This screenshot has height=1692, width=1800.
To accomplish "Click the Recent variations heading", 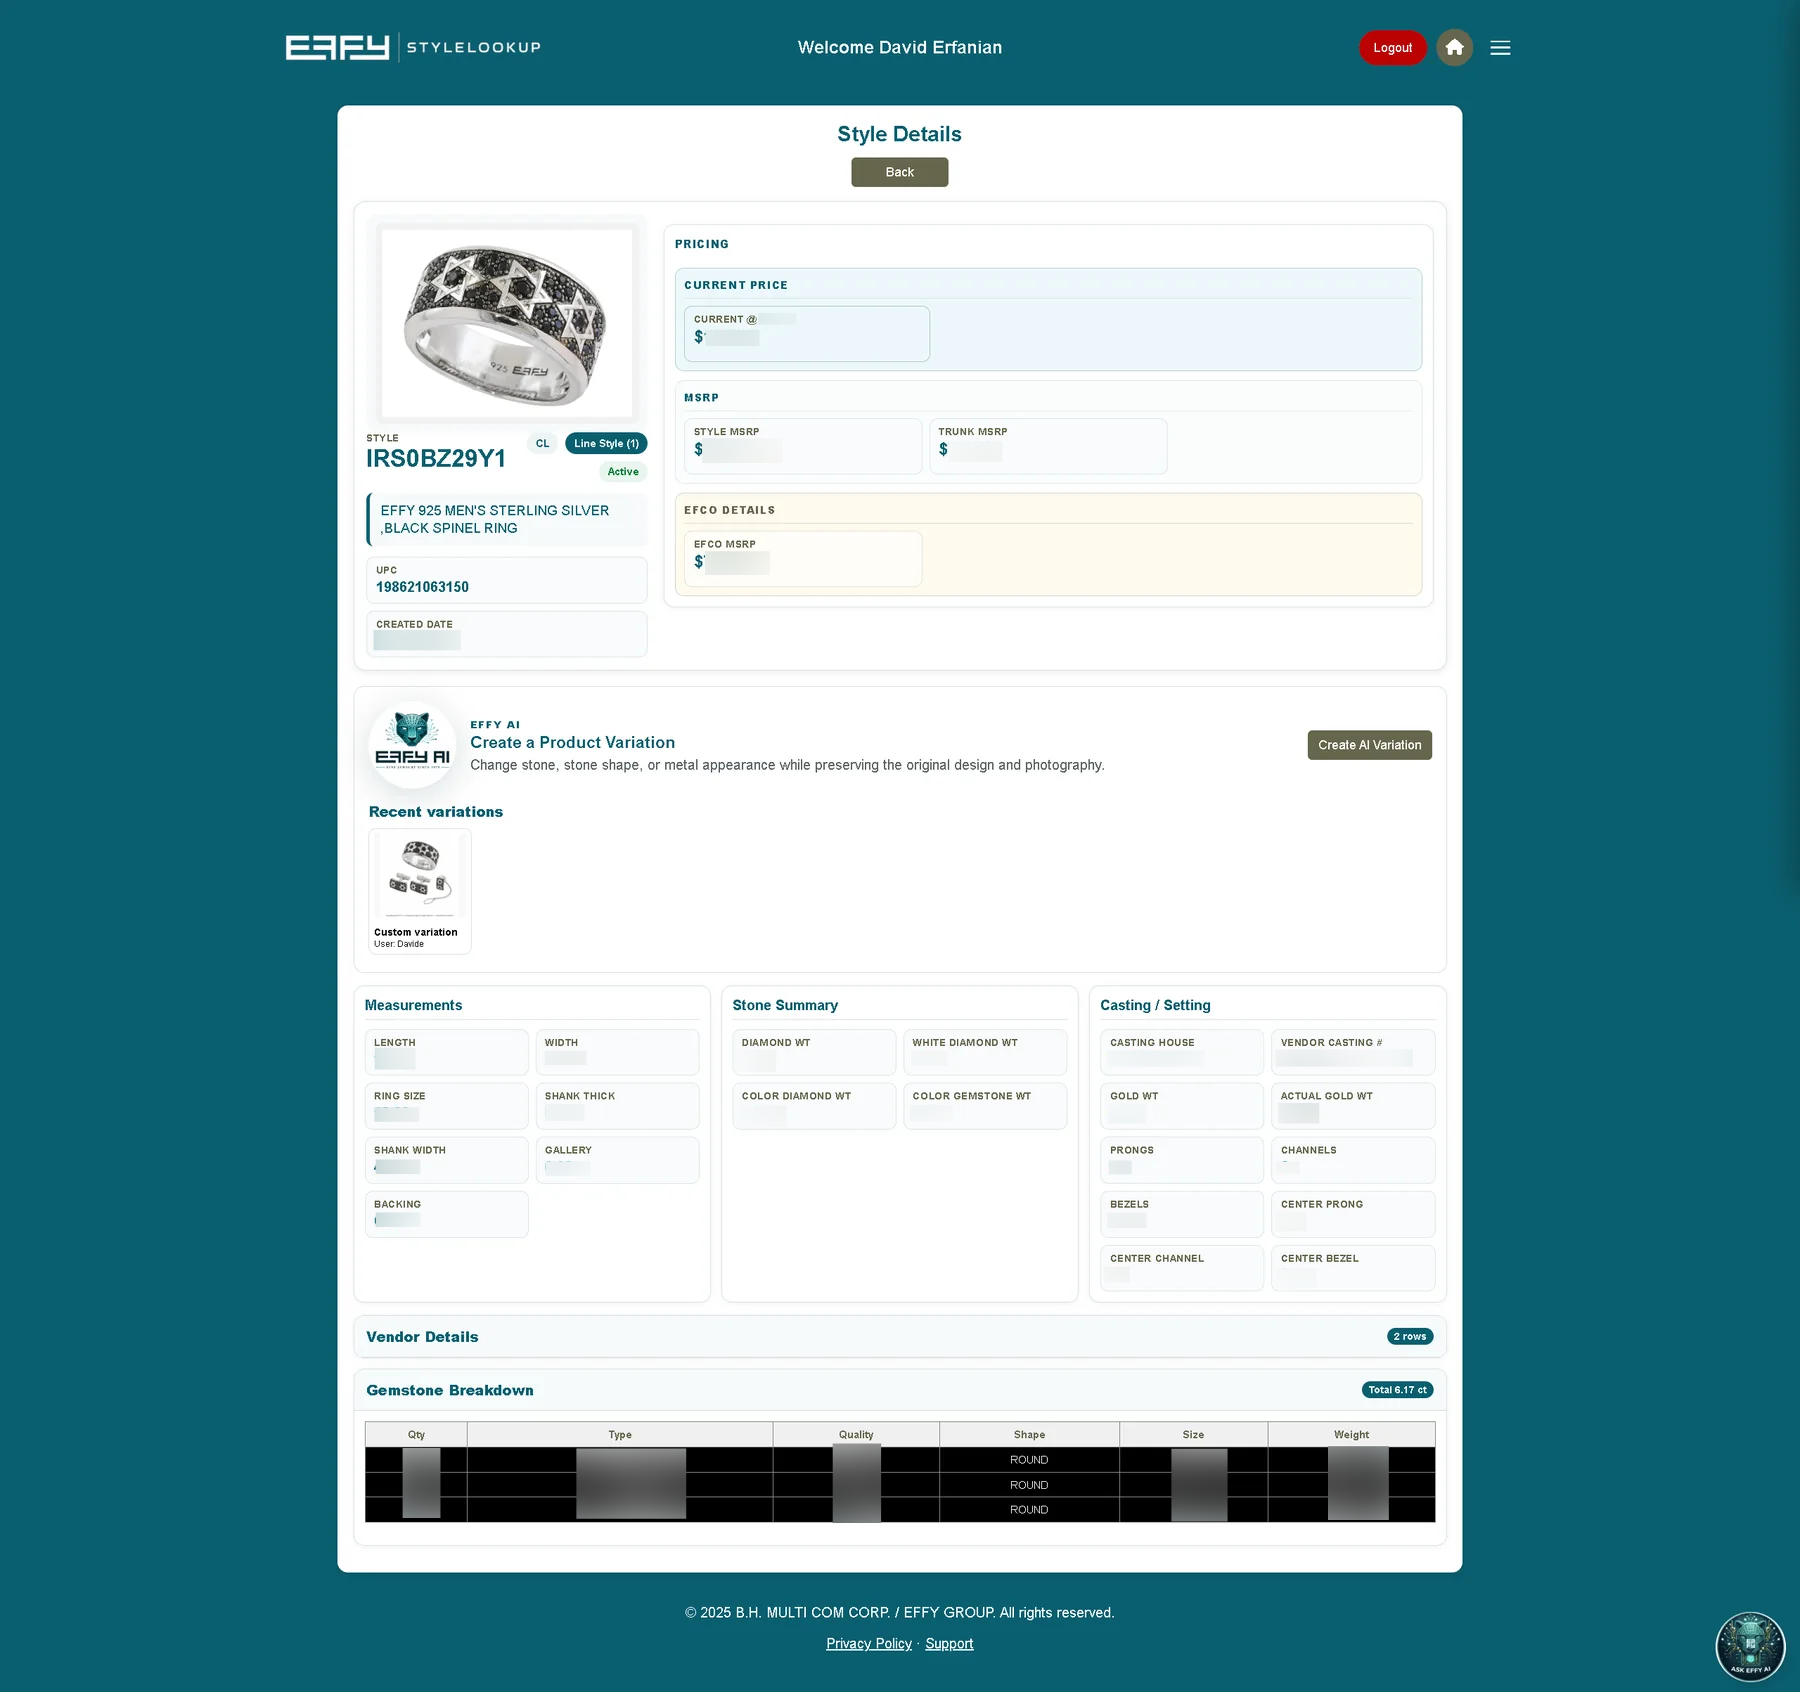I will click(436, 812).
